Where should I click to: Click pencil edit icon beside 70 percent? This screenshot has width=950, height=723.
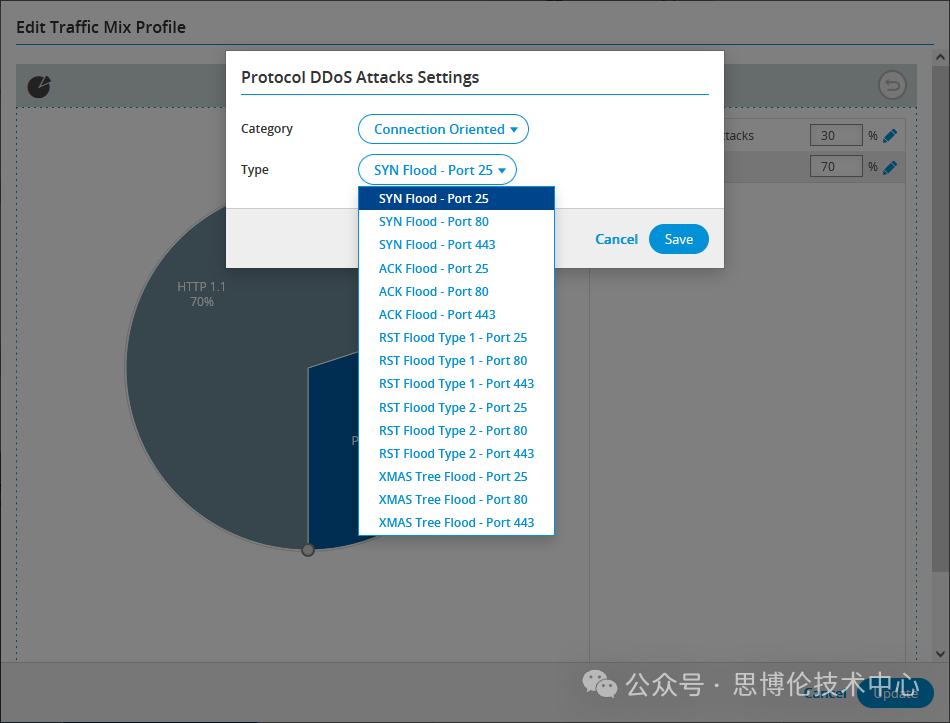point(890,167)
